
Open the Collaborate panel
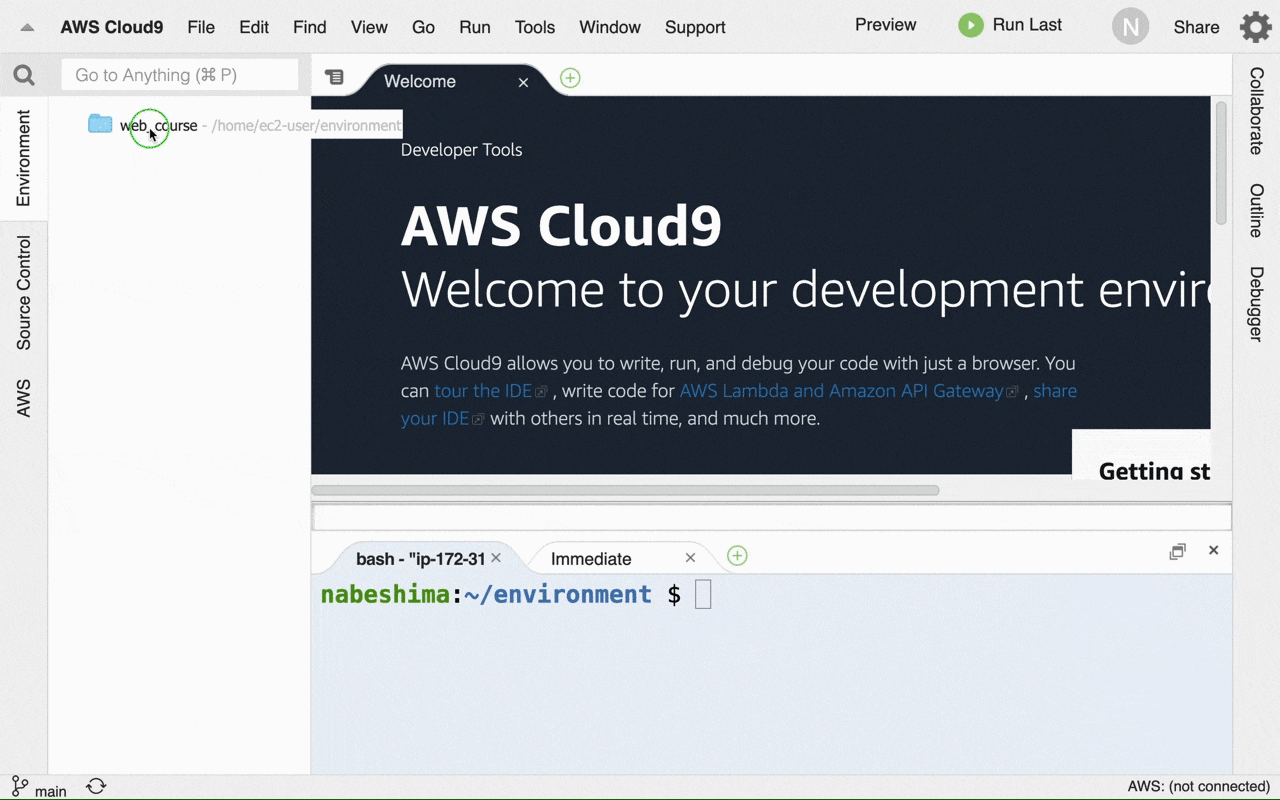1256,111
